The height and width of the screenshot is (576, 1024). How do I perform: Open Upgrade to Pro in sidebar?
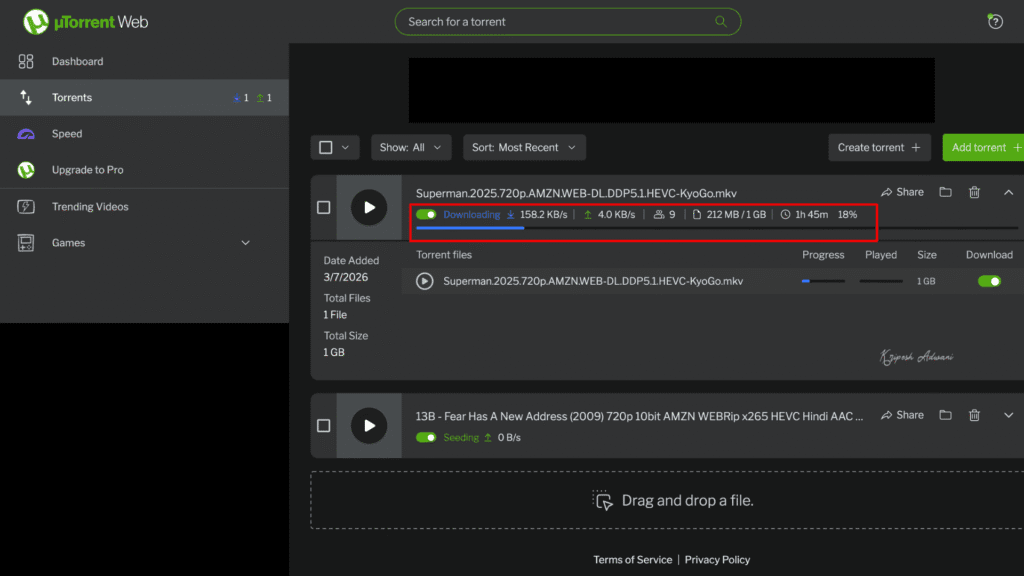coord(144,170)
